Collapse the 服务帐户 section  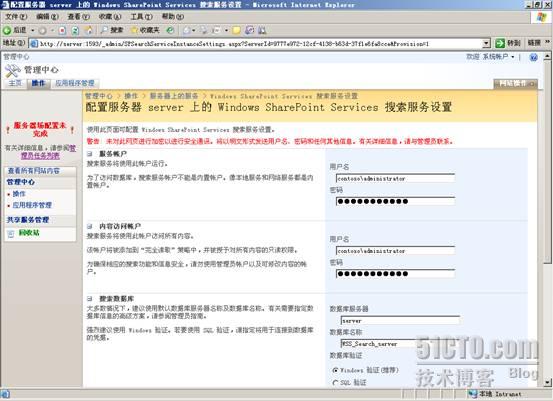[x=90, y=154]
